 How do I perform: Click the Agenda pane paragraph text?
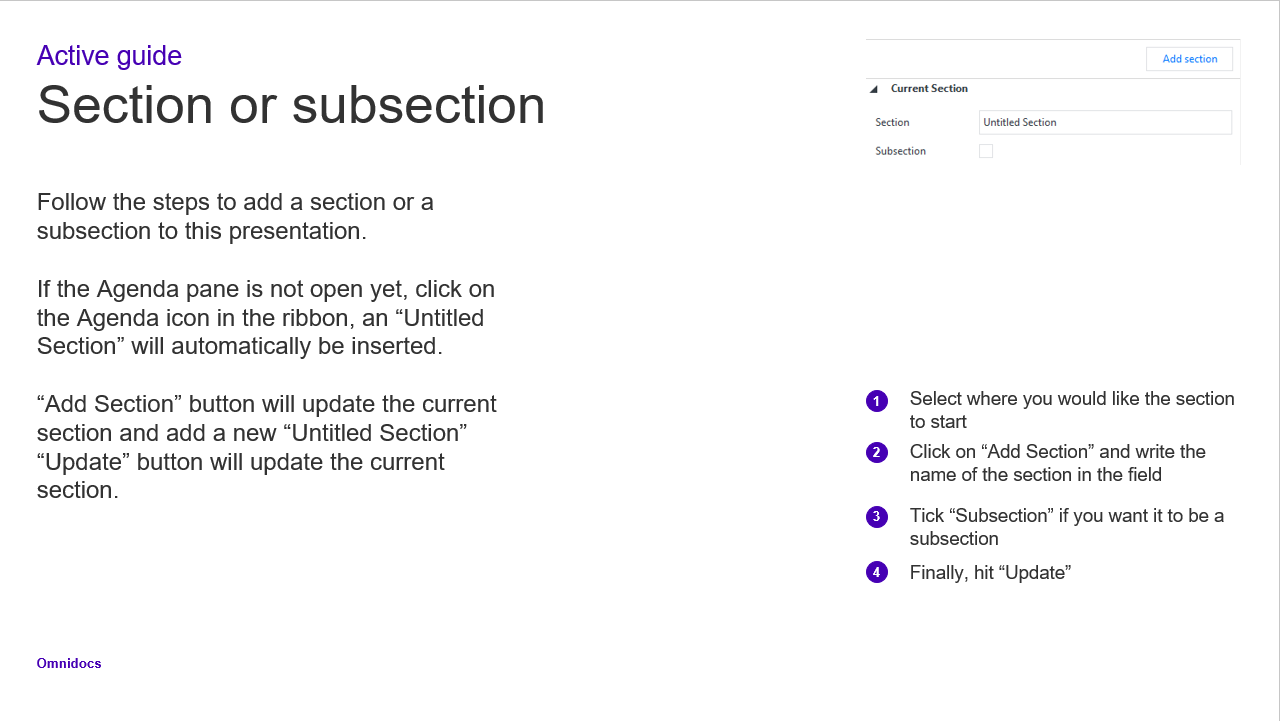[x=266, y=318]
